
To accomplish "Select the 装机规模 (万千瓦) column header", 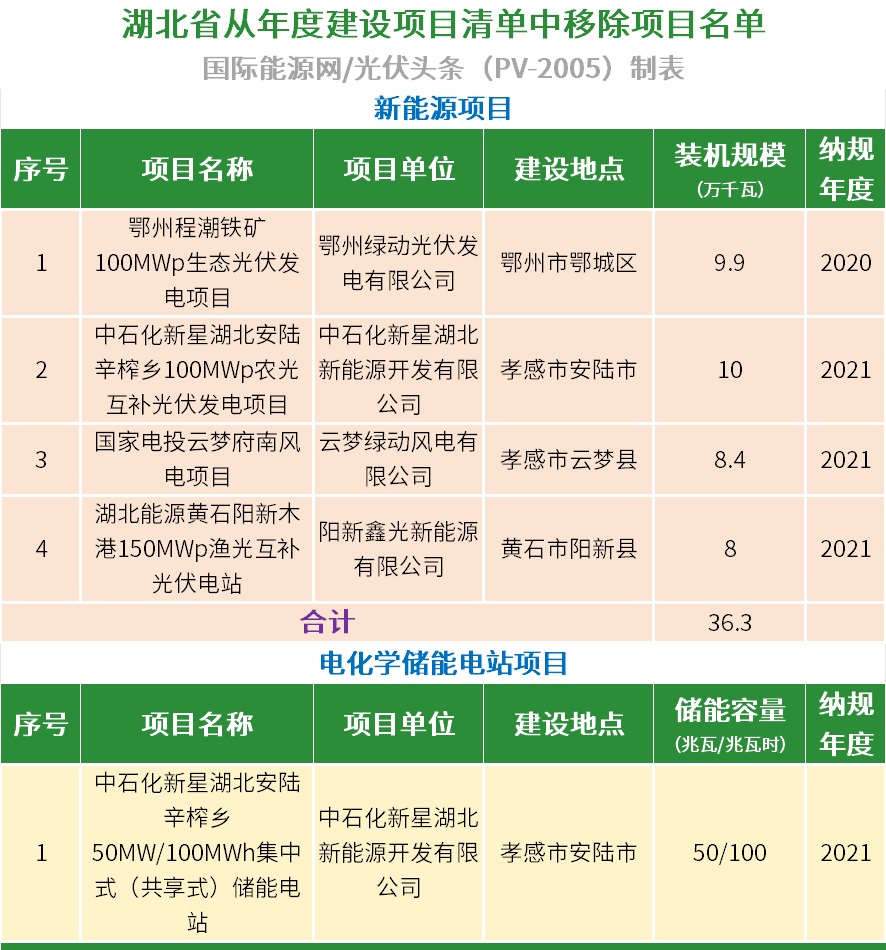I will click(x=730, y=168).
